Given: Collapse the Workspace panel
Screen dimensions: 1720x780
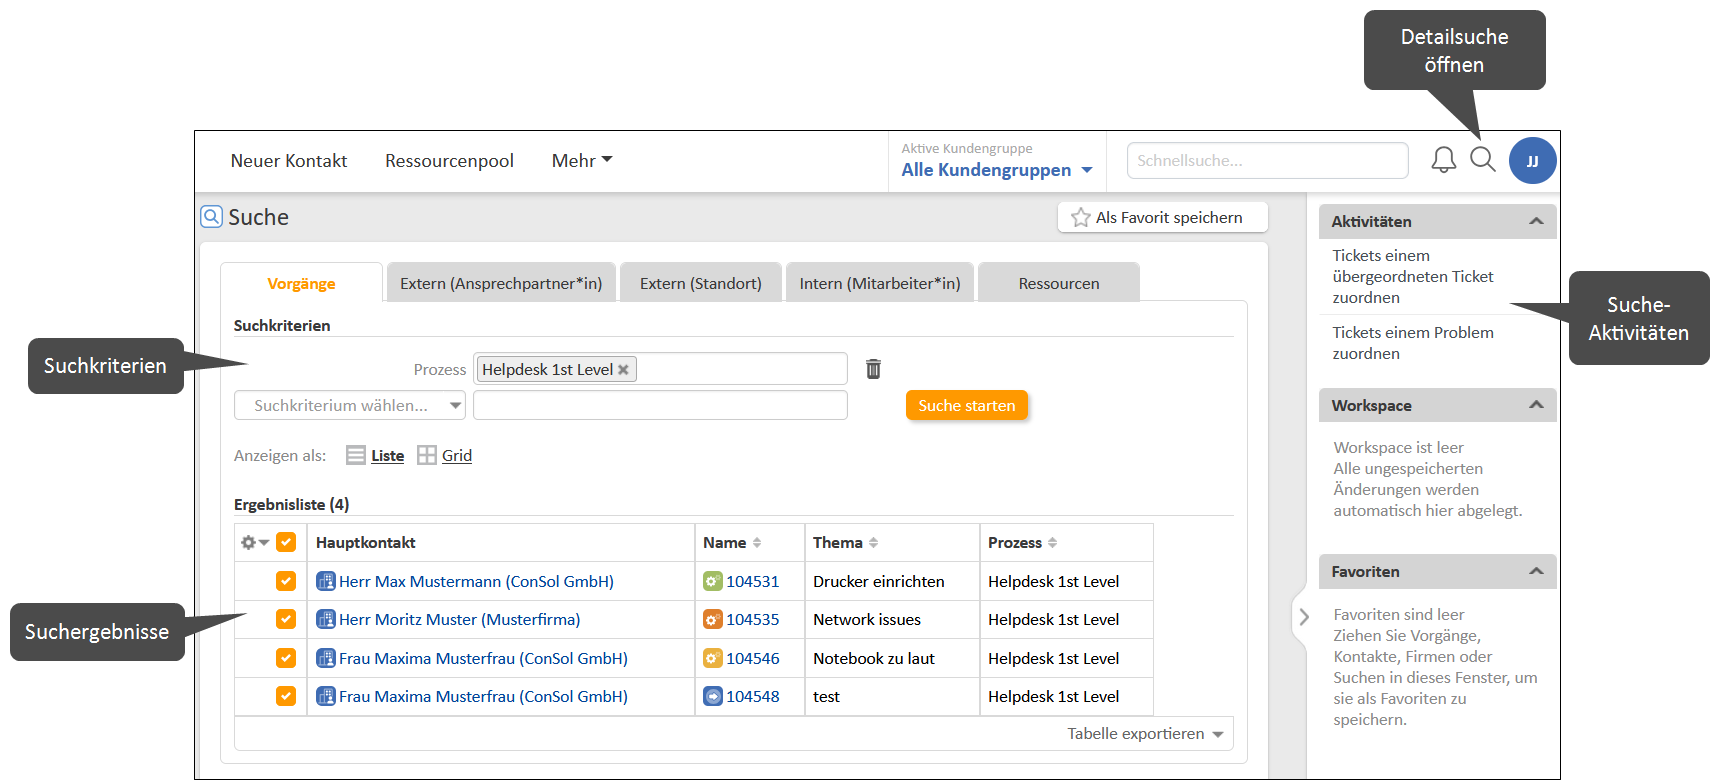Looking at the screenshot, I should click(x=1537, y=405).
